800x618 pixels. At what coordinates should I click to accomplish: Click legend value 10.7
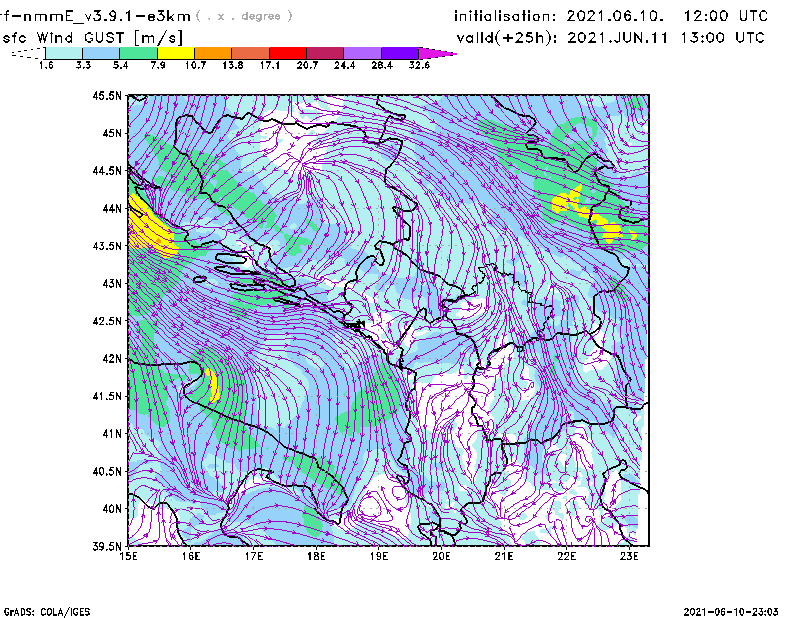pos(195,65)
